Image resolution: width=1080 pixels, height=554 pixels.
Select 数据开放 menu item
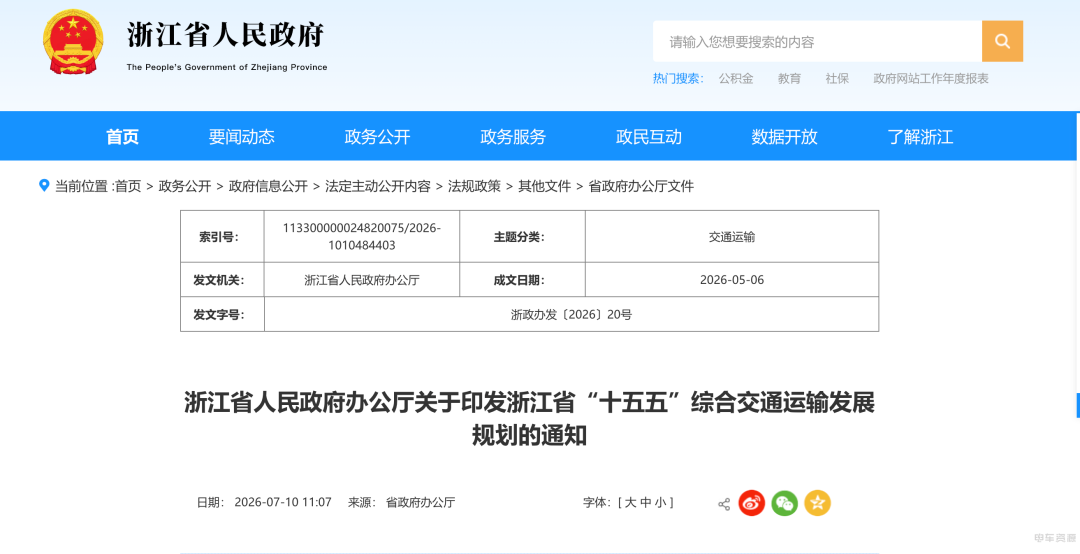(785, 136)
